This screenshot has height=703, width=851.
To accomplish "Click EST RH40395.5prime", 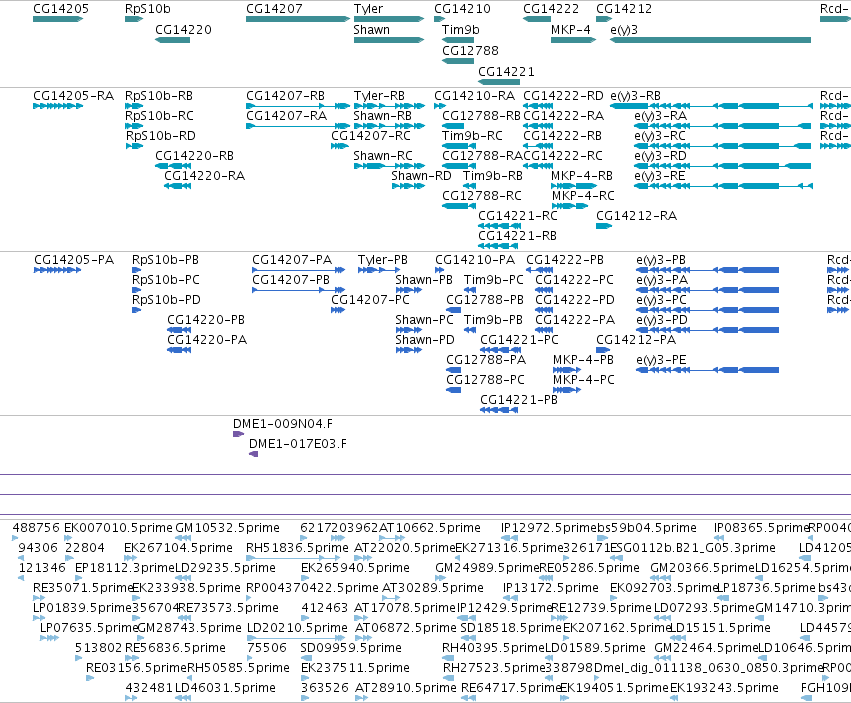I will tap(493, 648).
